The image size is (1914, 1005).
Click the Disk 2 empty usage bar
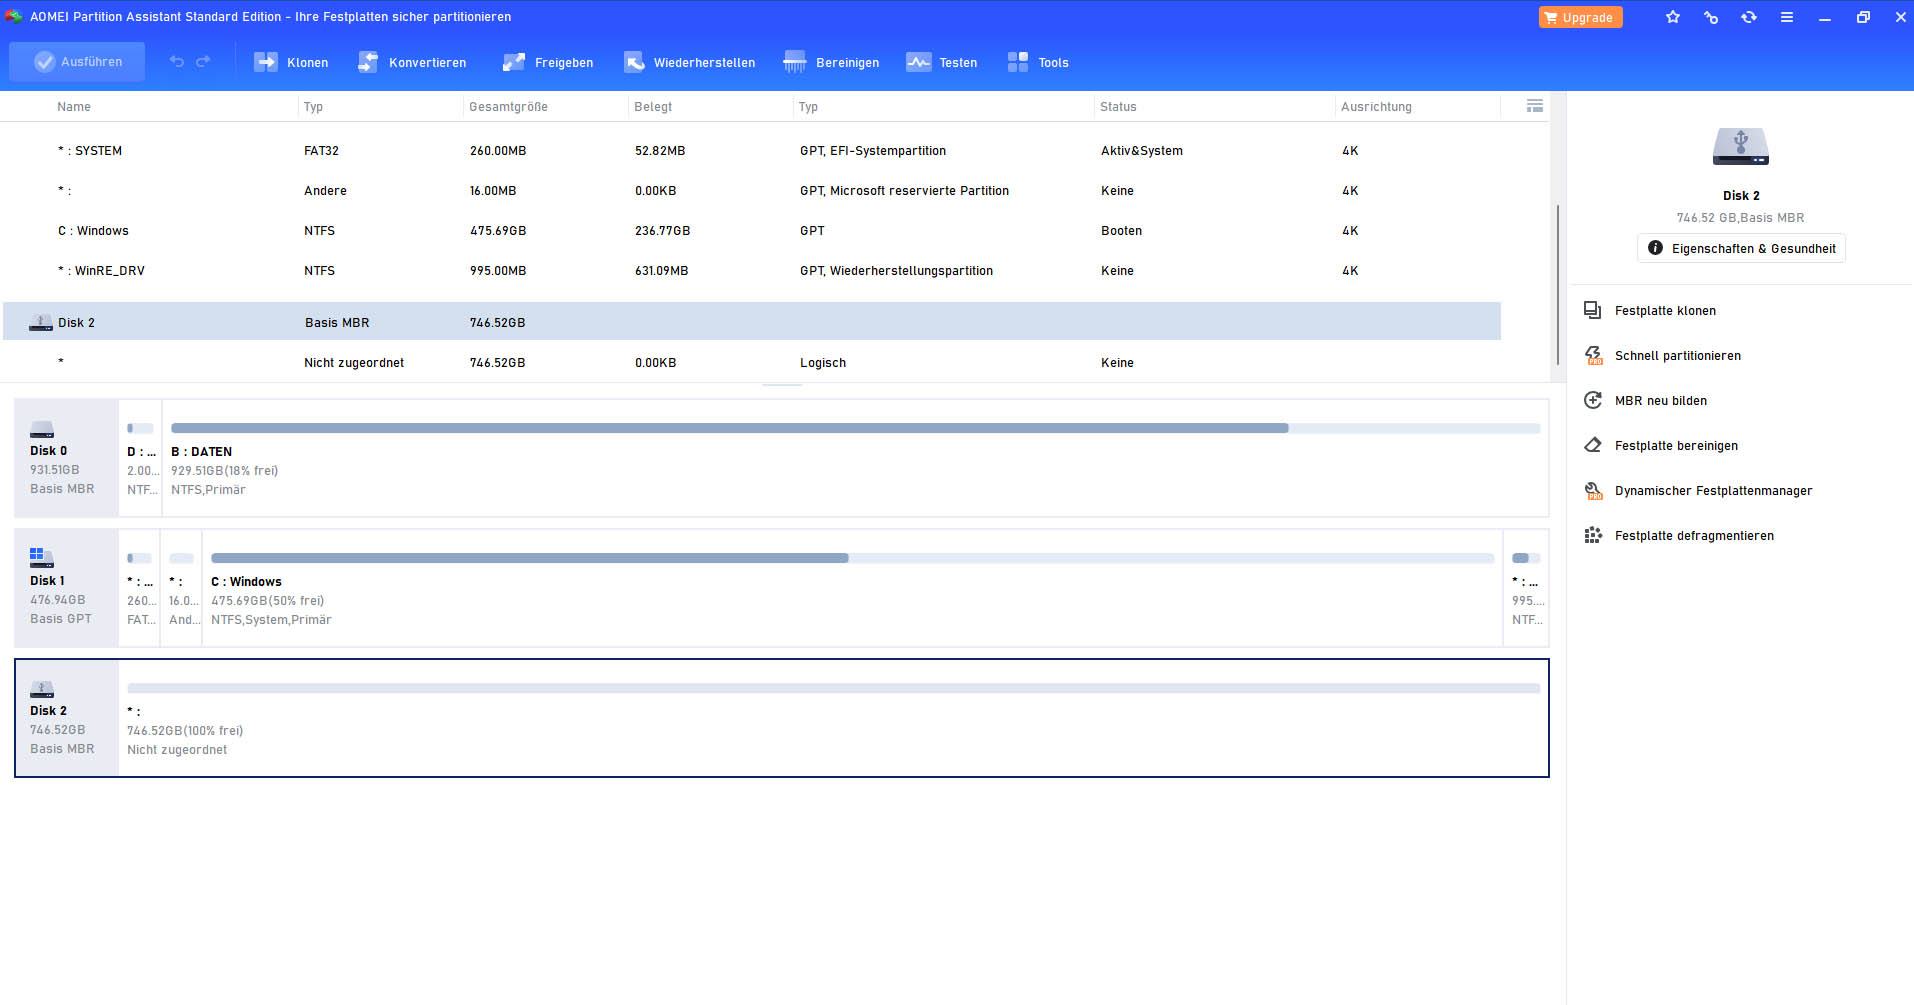click(x=833, y=688)
